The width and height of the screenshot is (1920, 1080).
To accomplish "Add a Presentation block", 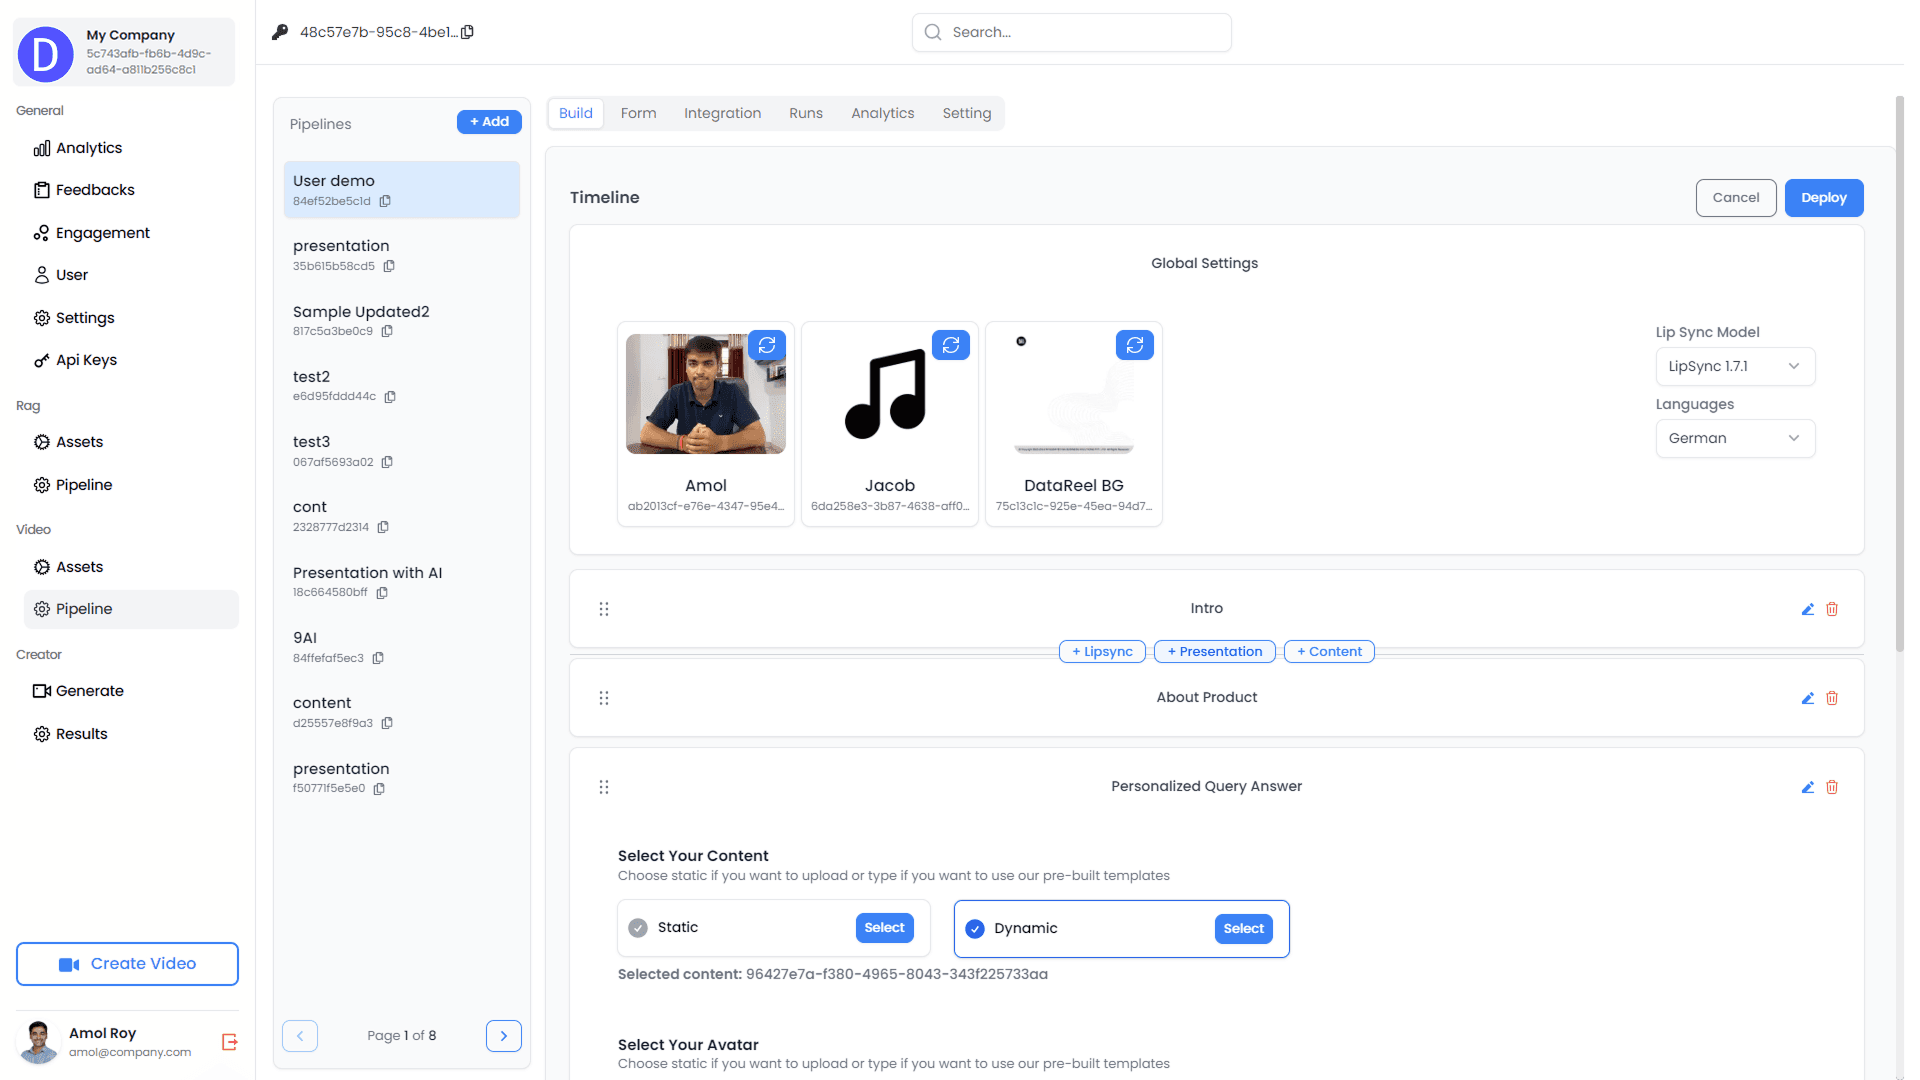I will tap(1215, 651).
